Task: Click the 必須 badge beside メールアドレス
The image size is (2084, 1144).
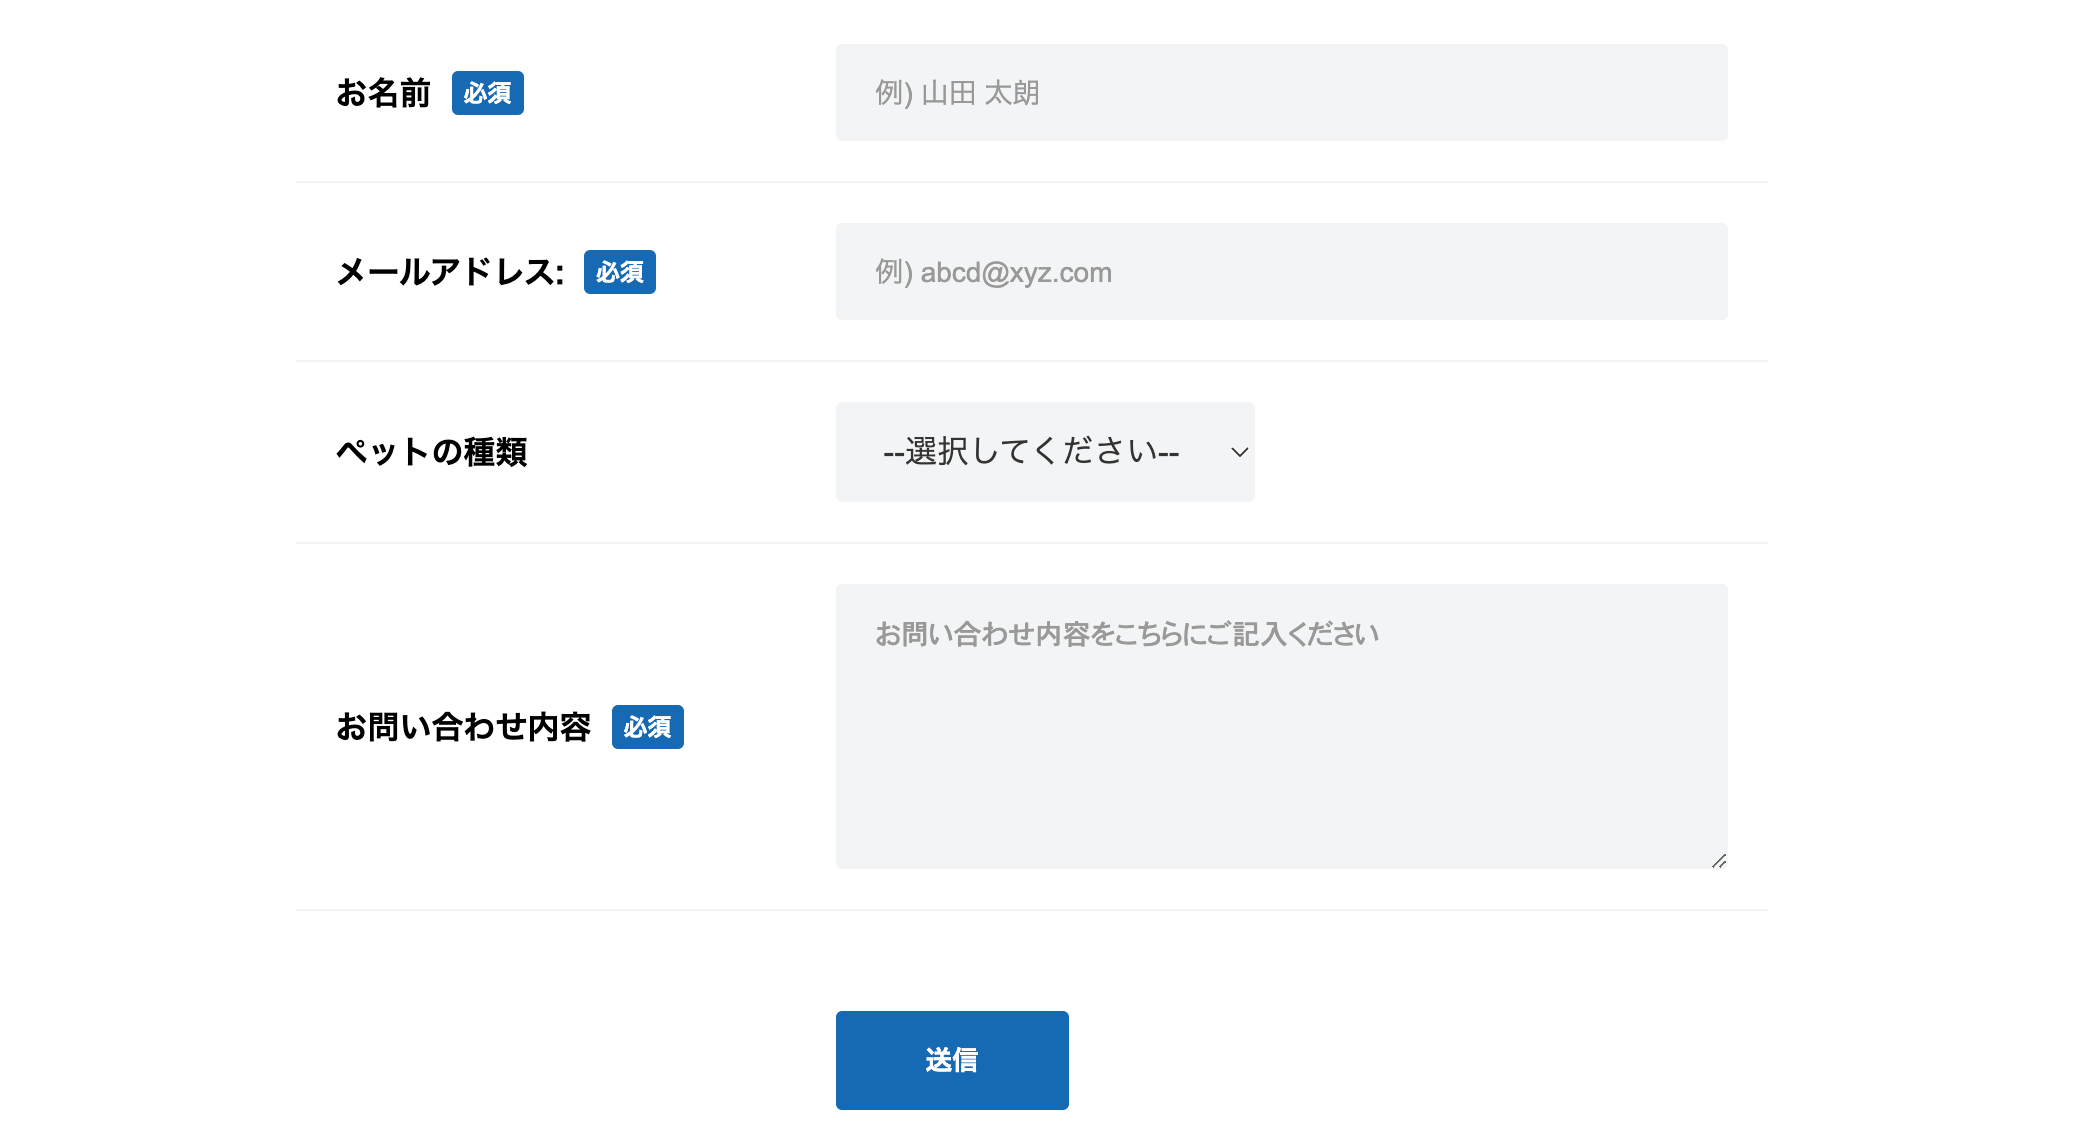Action: pos(620,272)
